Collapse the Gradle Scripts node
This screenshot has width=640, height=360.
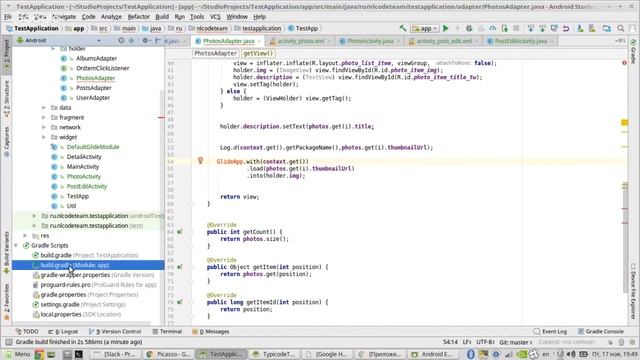(16, 245)
